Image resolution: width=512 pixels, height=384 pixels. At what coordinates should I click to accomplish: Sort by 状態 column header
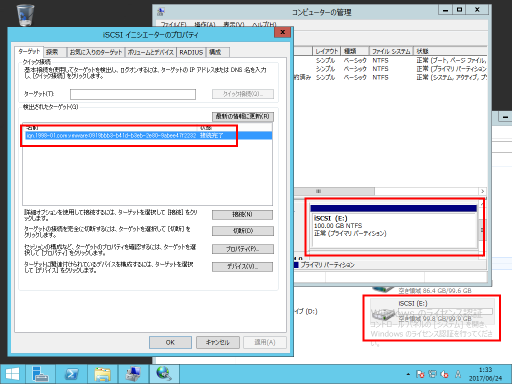(x=450, y=51)
